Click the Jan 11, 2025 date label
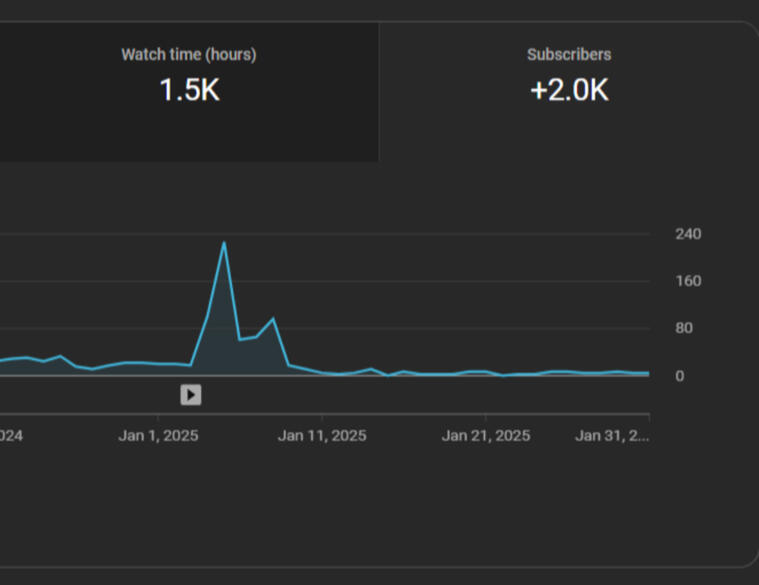The height and width of the screenshot is (585, 759). coord(322,436)
